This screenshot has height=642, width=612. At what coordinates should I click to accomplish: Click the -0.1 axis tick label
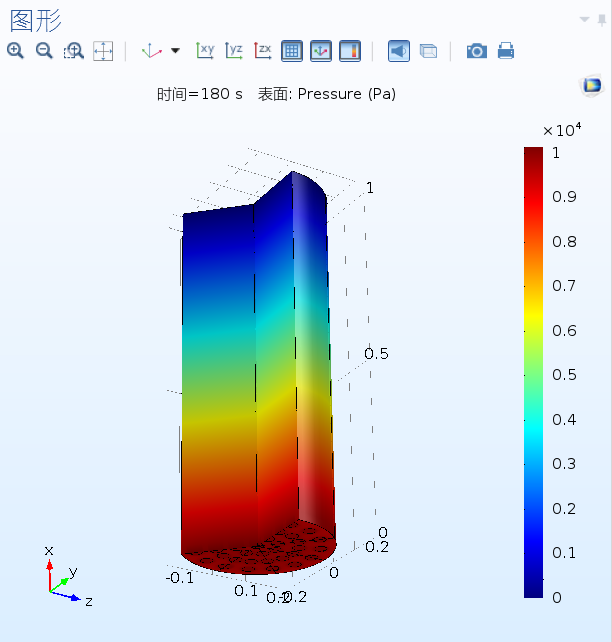pyautogui.click(x=180, y=578)
